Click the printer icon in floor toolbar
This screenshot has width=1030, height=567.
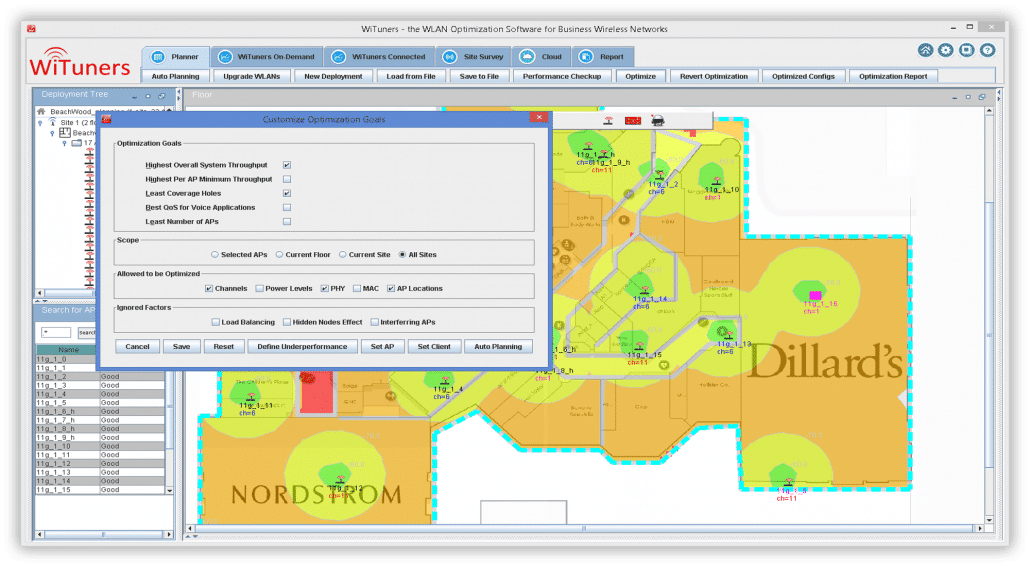click(658, 120)
